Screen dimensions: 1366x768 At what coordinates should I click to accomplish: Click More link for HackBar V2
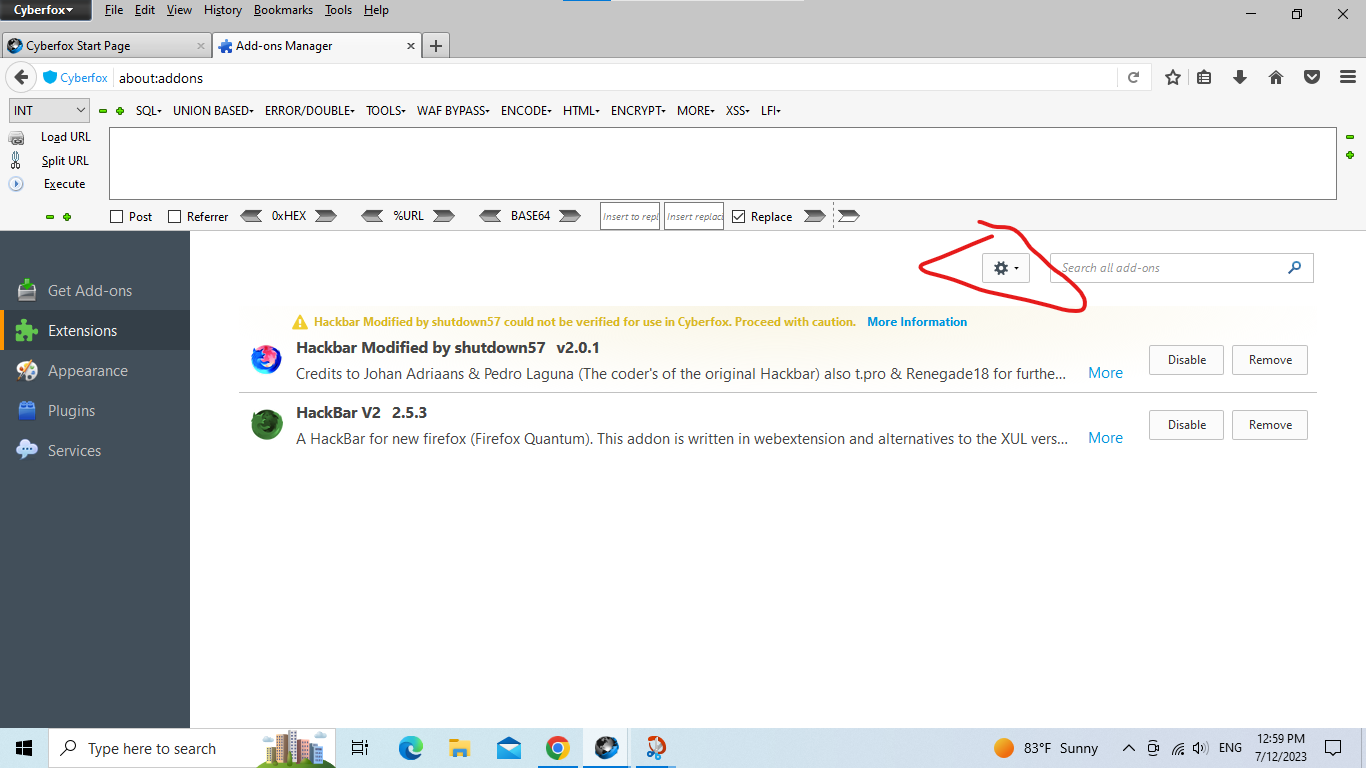(x=1105, y=437)
